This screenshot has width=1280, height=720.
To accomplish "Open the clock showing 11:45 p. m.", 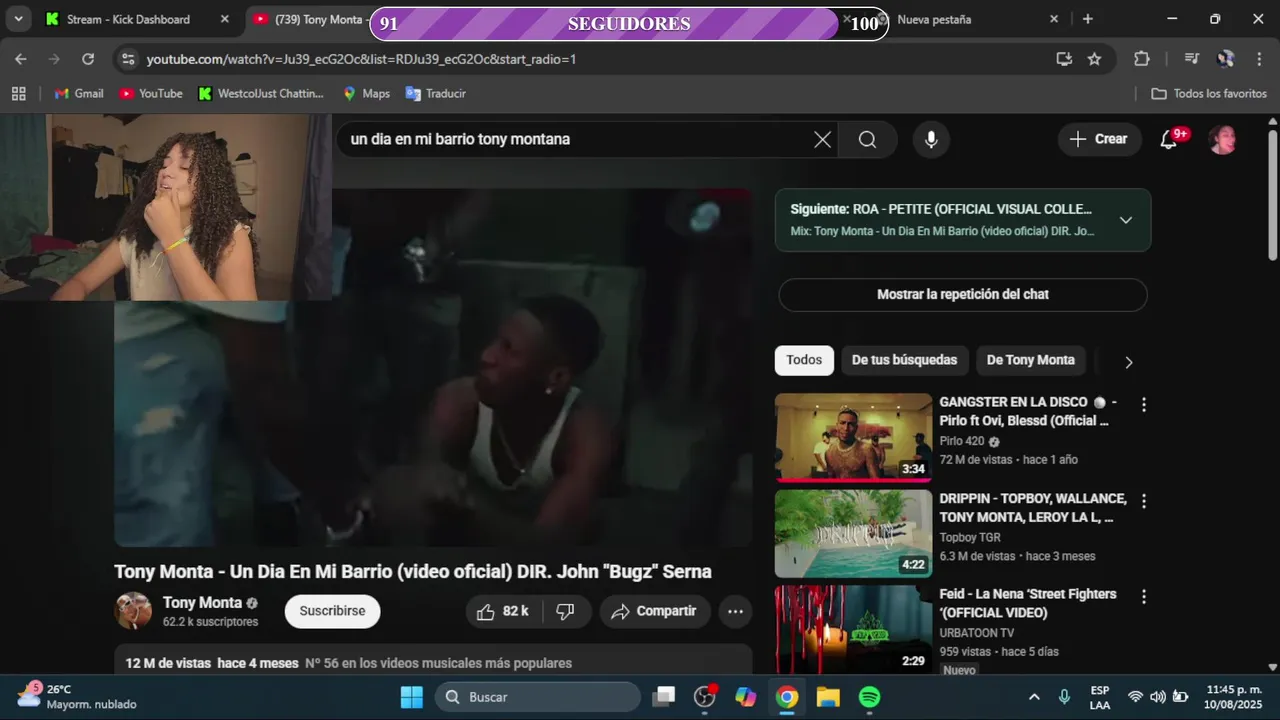I will coord(1234,696).
